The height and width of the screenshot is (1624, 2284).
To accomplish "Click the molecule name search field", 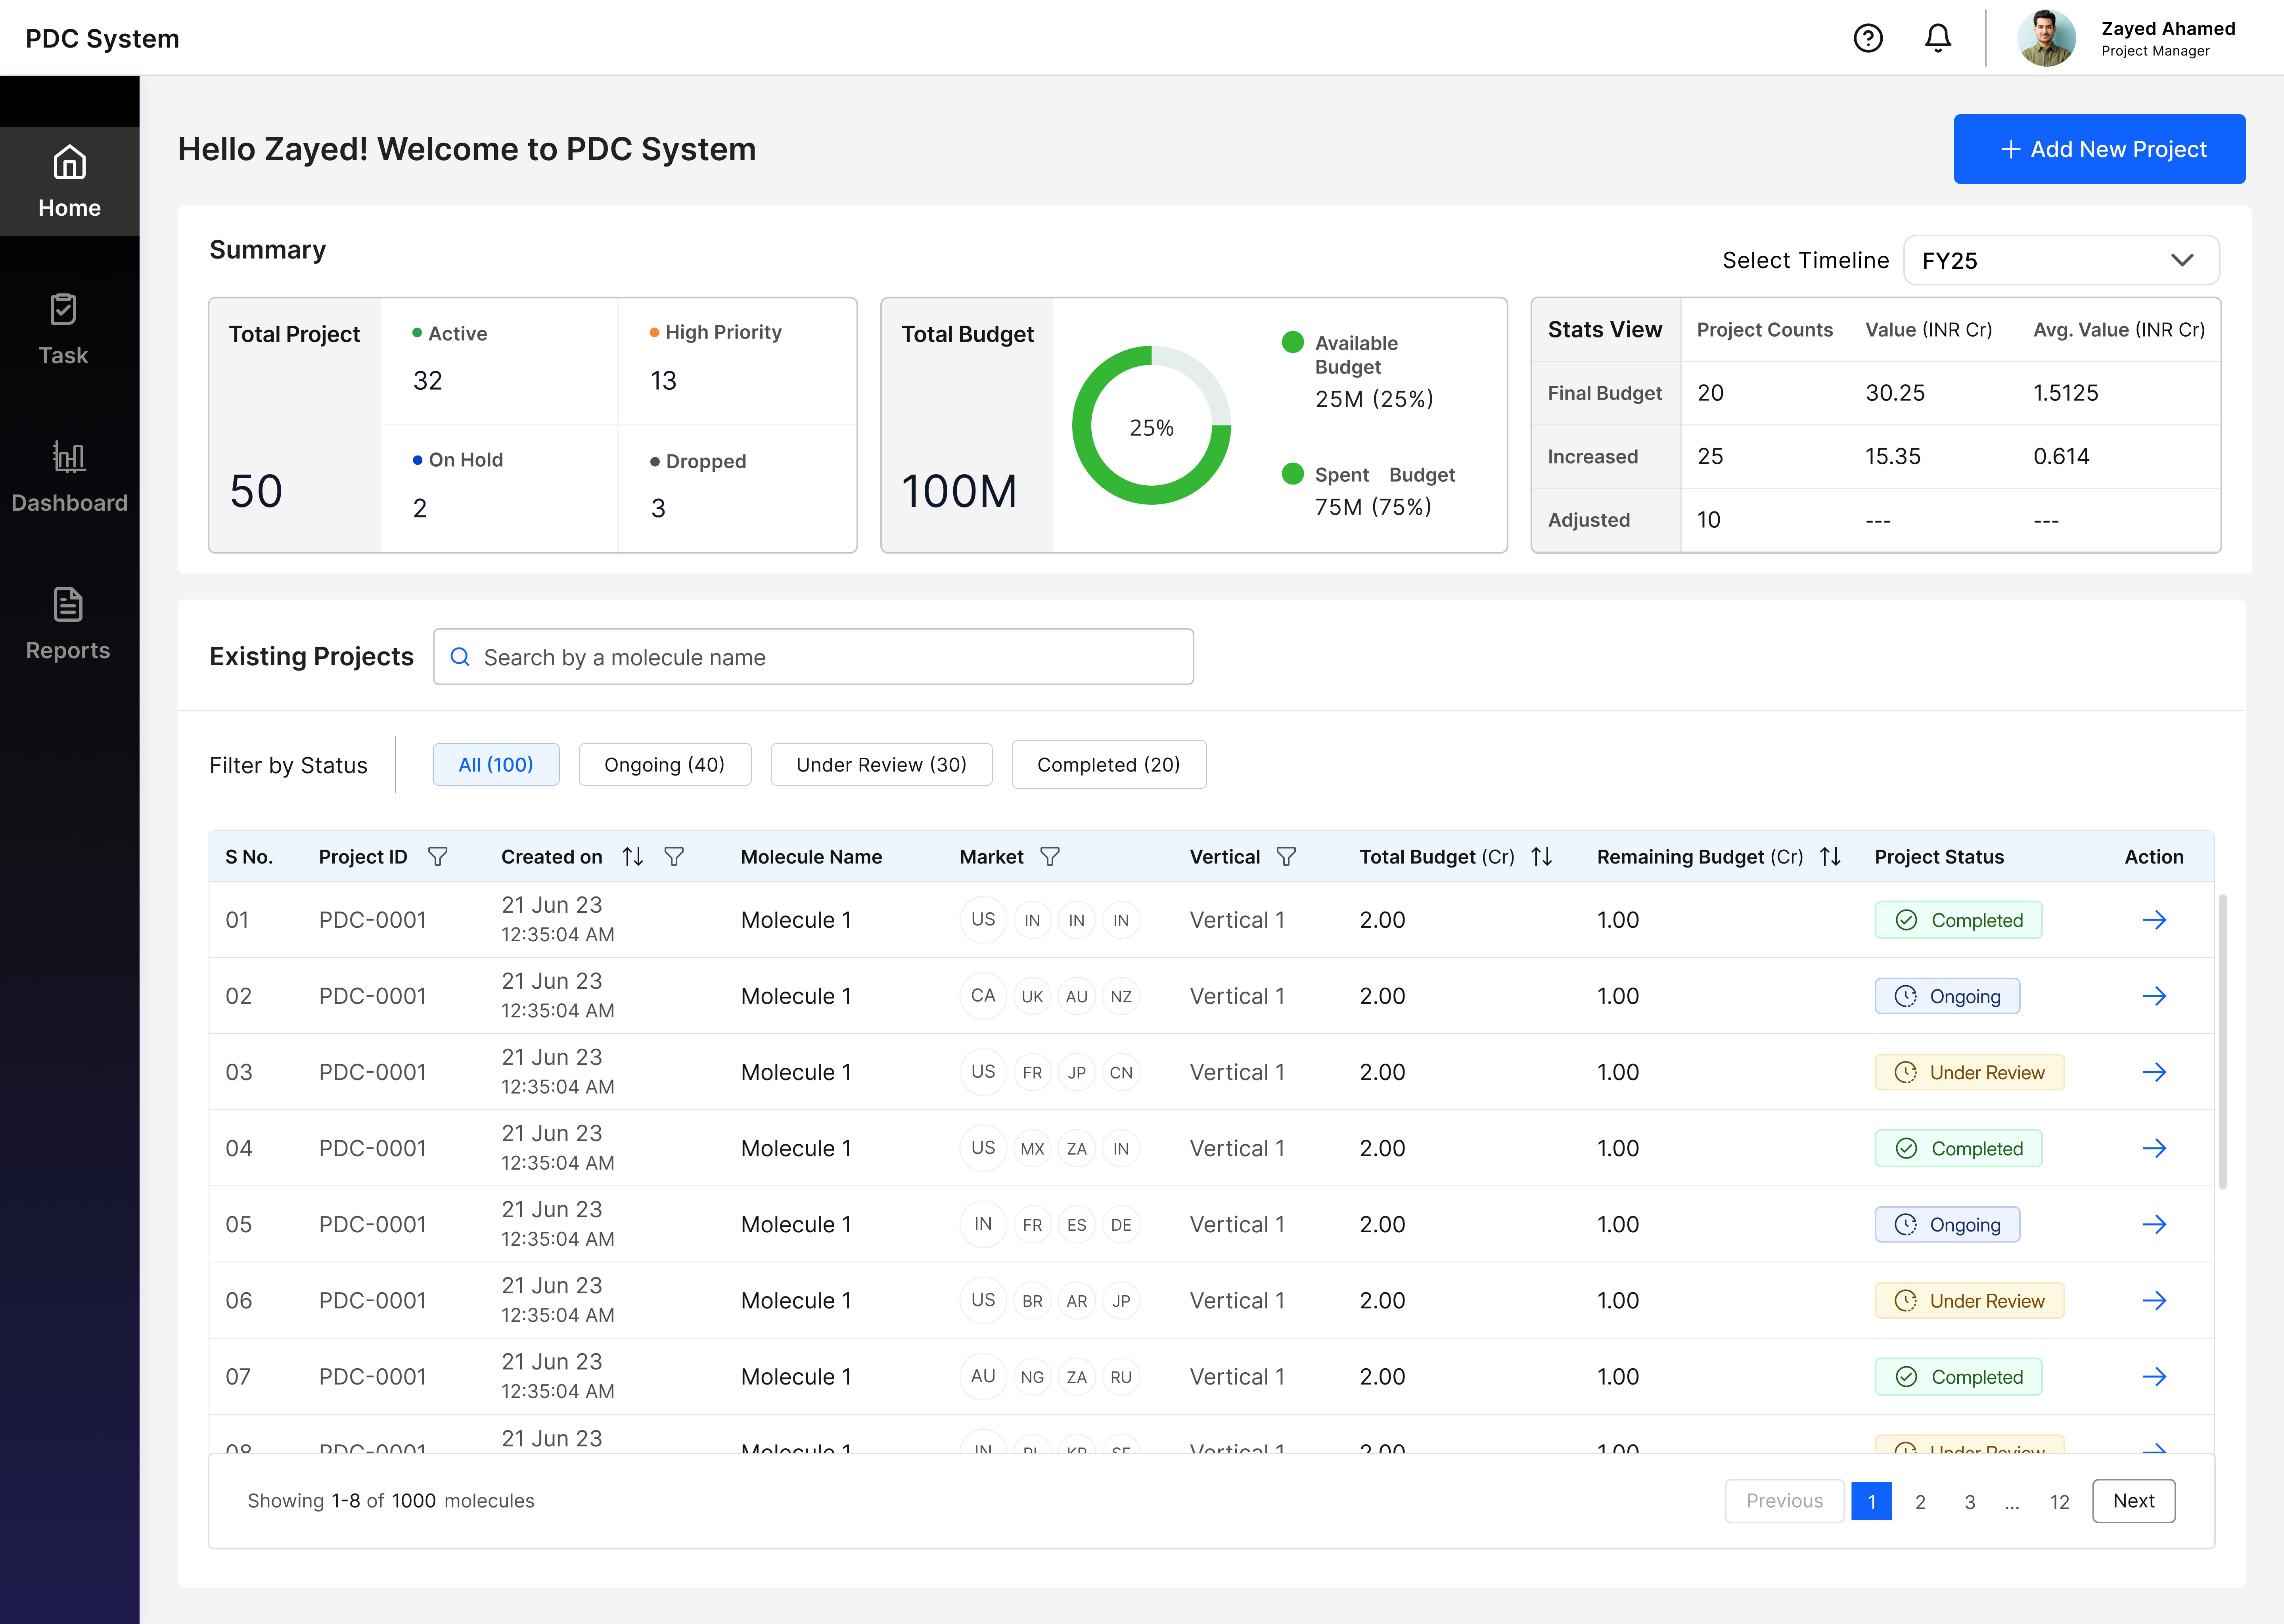I will pyautogui.click(x=812, y=657).
